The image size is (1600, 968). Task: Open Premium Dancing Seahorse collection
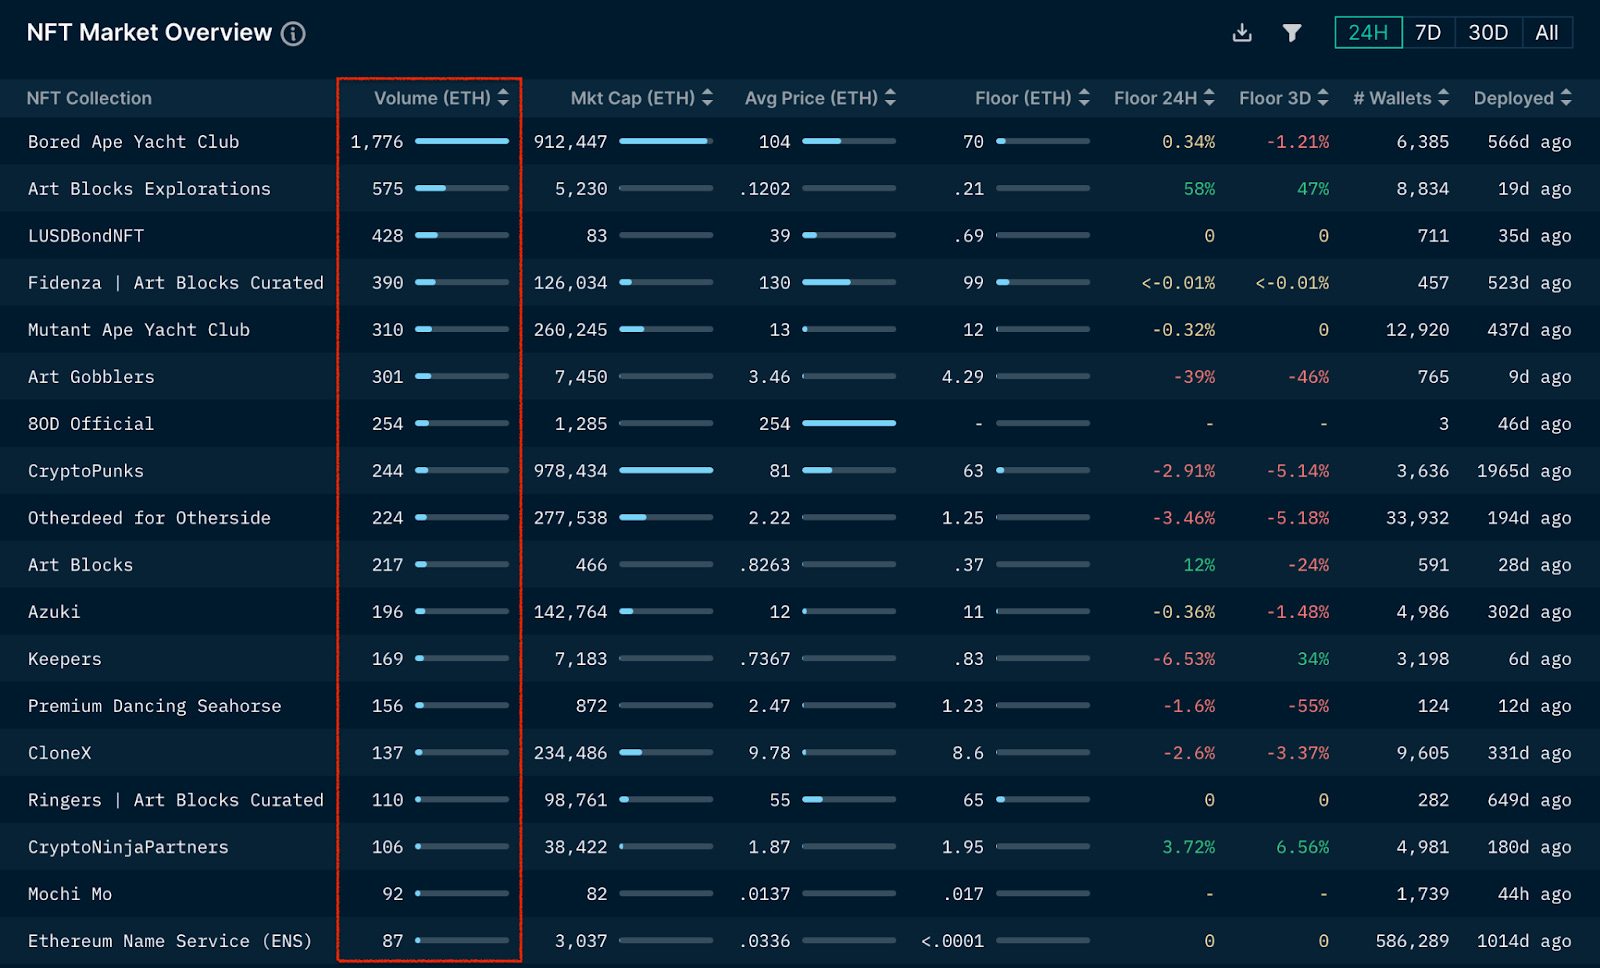[x=155, y=706]
